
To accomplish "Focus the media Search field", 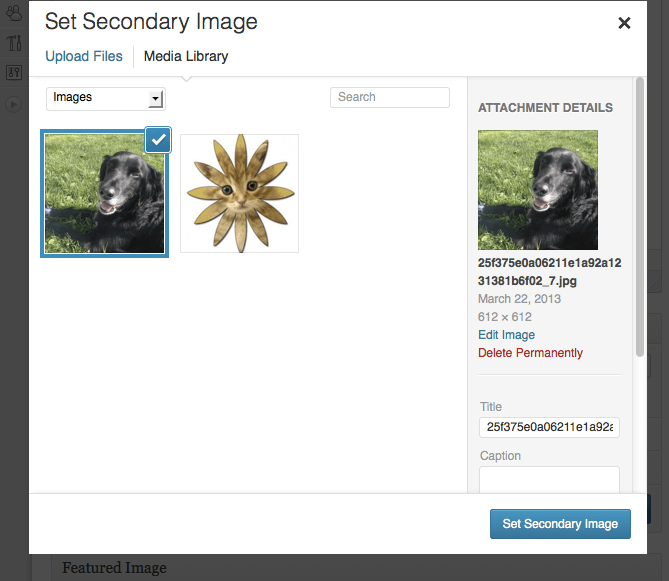I will [390, 97].
